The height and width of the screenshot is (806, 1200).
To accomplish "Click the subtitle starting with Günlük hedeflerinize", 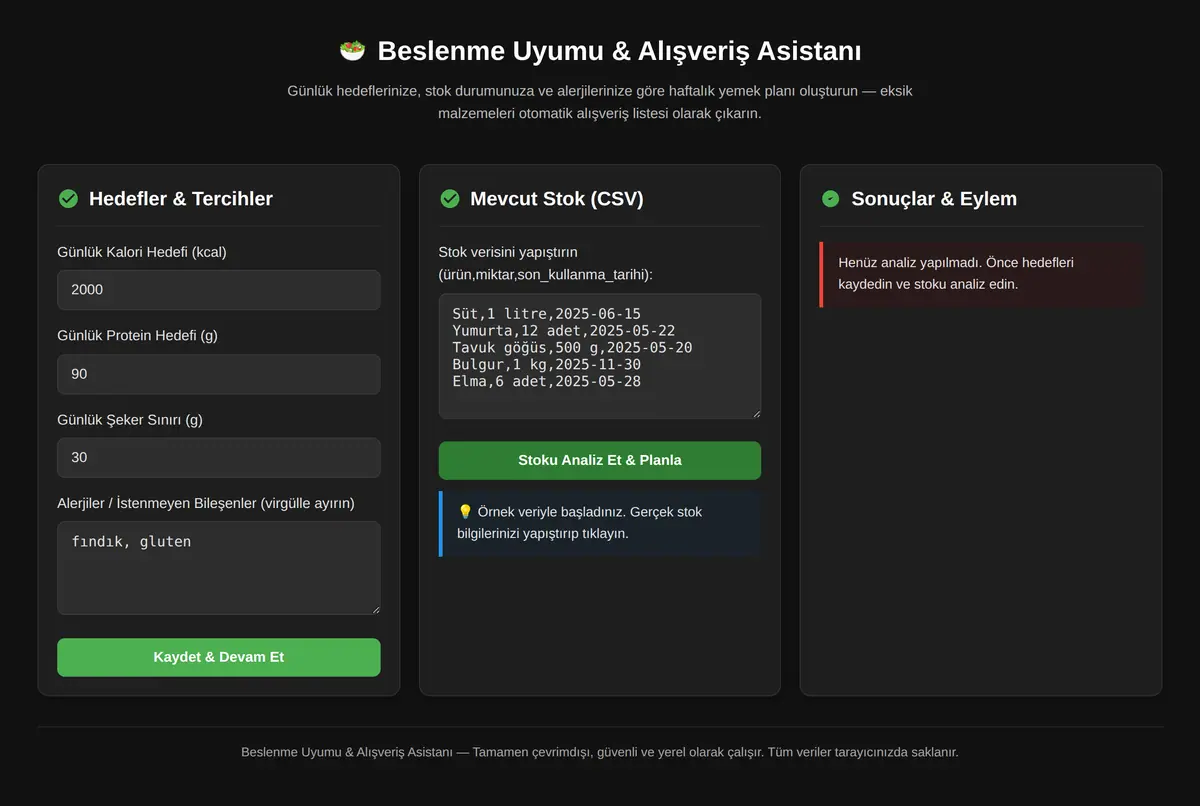I will pos(600,102).
